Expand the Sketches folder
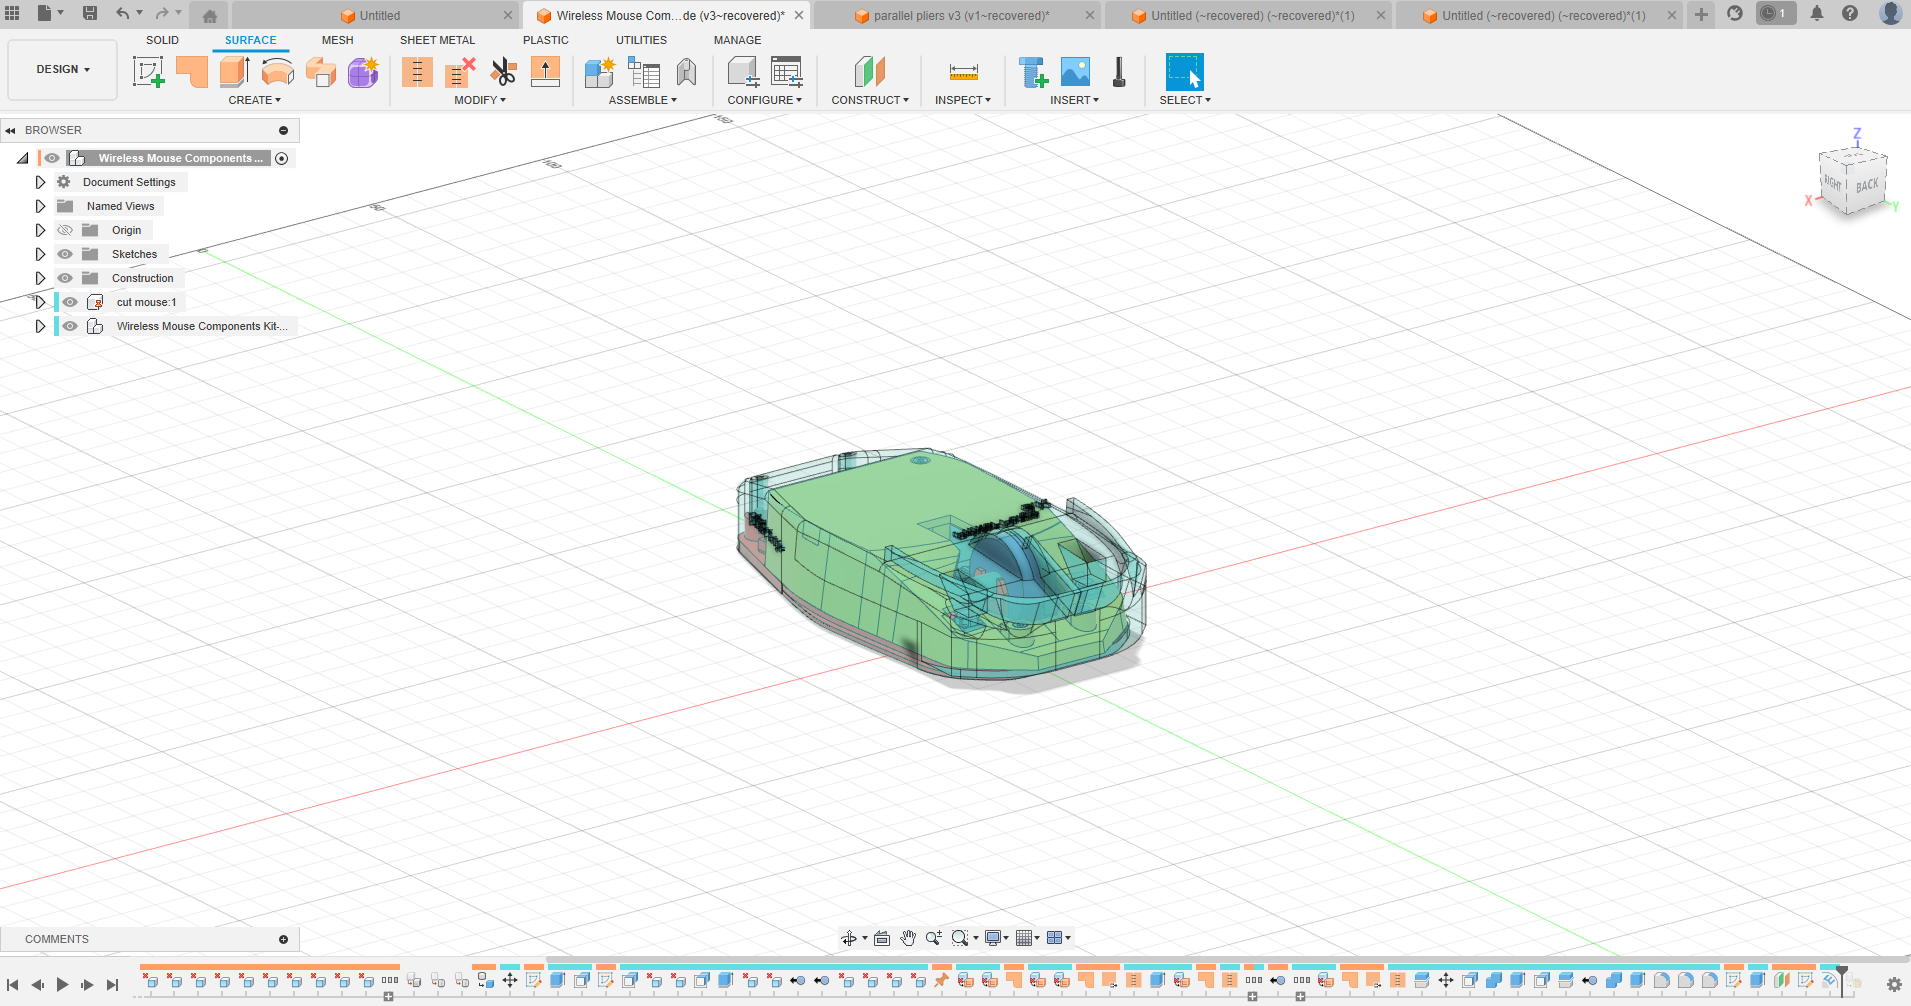 [40, 254]
